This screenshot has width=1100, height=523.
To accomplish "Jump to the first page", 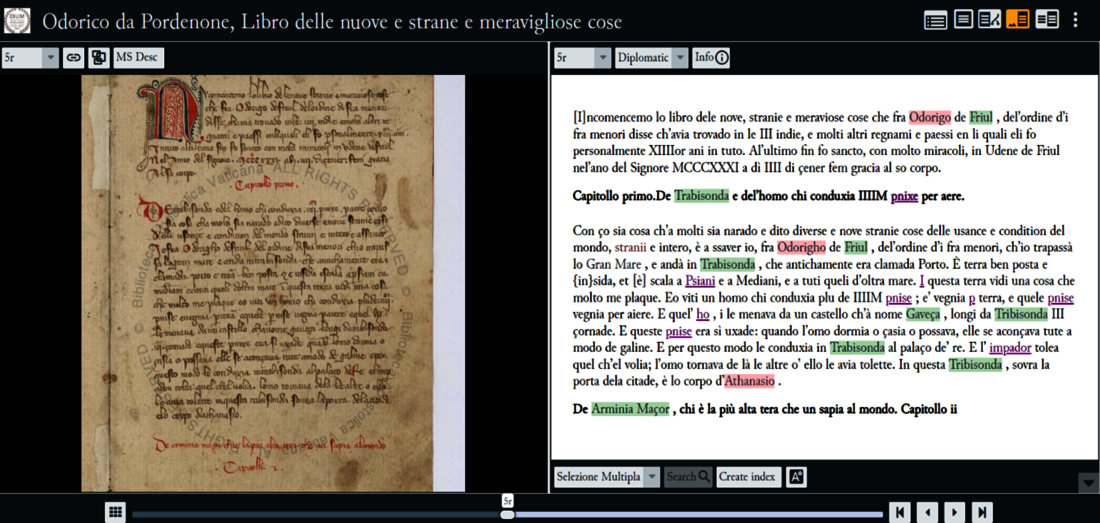I will pos(900,513).
